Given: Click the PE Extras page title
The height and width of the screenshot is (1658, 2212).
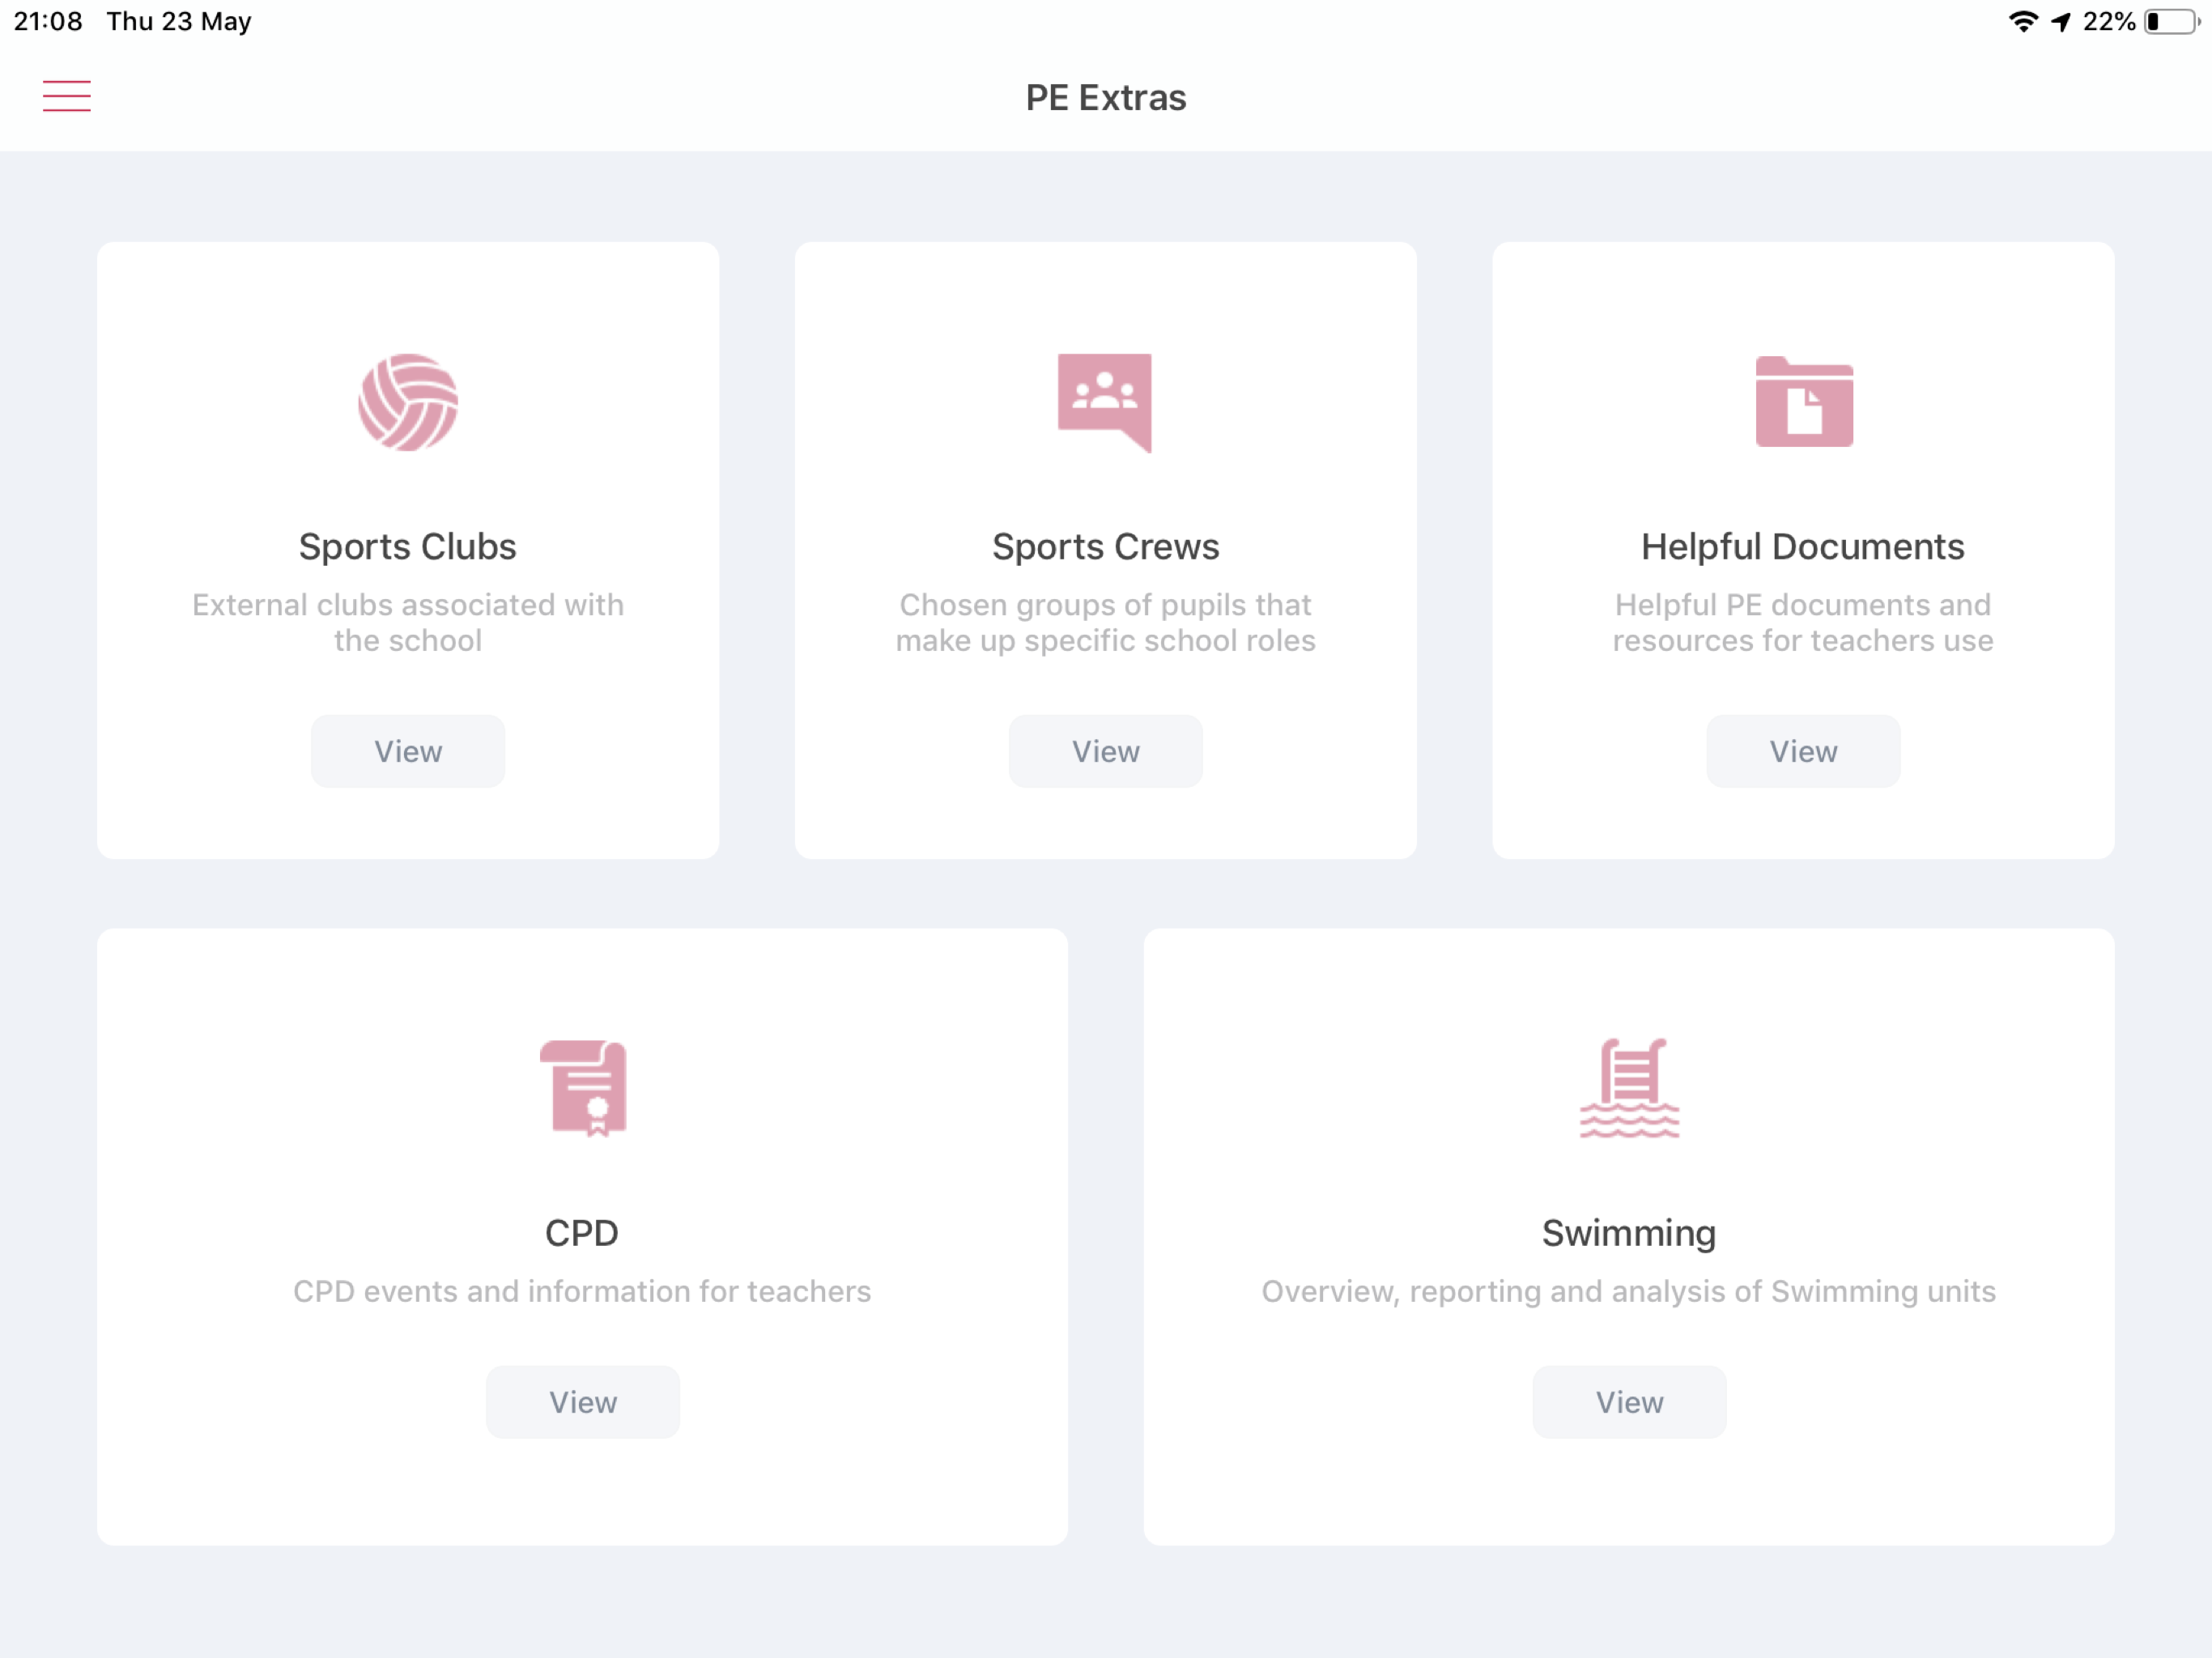Looking at the screenshot, I should pyautogui.click(x=1106, y=97).
